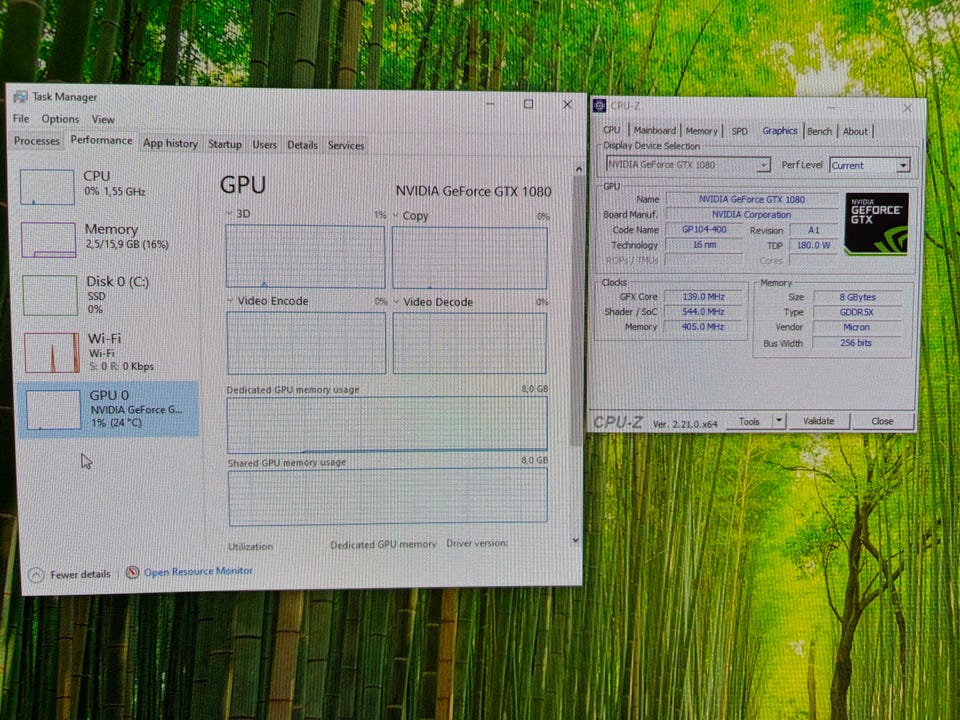Open the Options menu in Task Manager

tap(60, 119)
